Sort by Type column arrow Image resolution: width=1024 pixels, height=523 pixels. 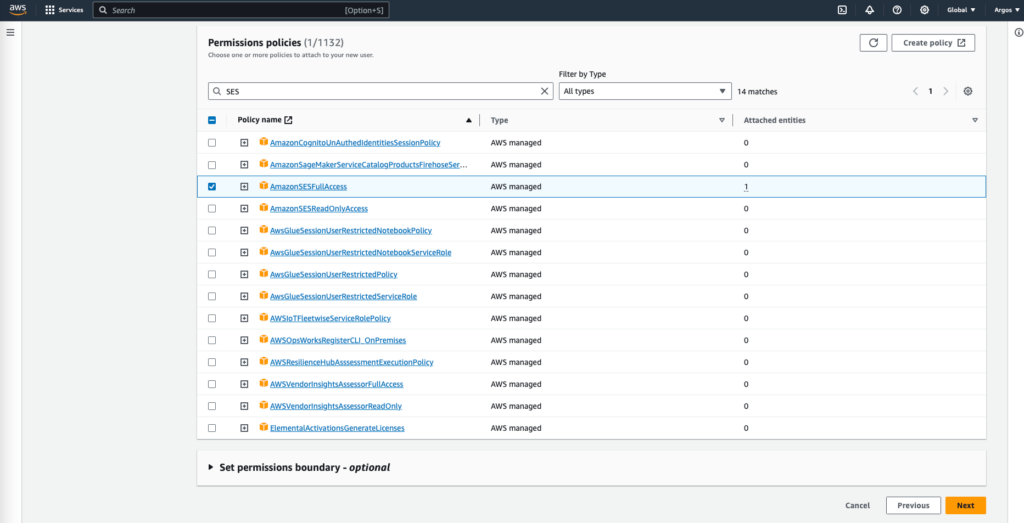(722, 120)
